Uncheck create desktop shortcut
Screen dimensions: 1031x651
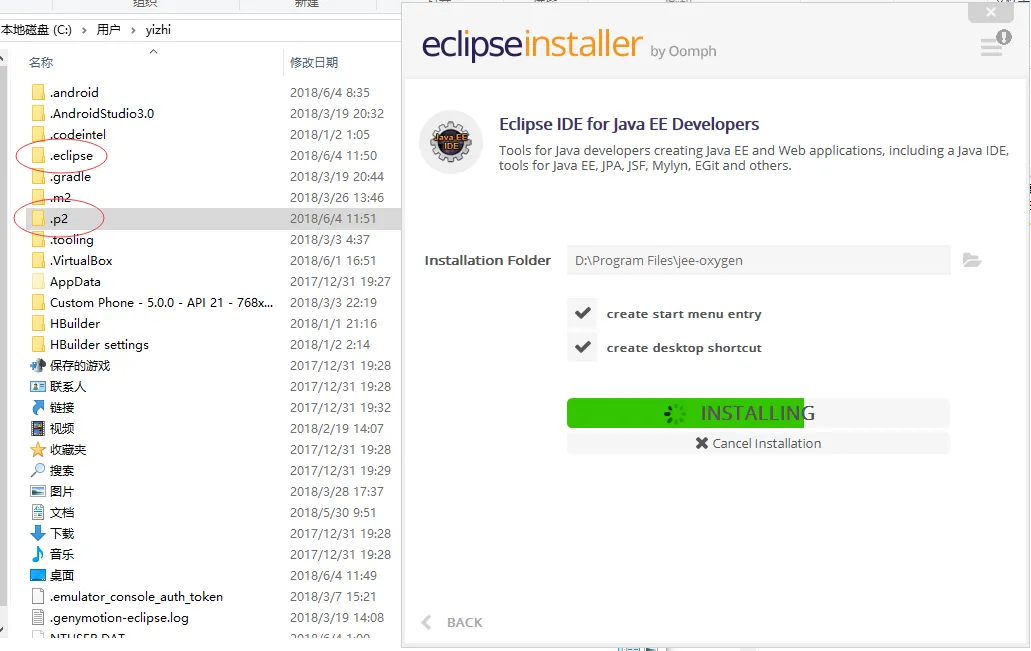click(583, 347)
